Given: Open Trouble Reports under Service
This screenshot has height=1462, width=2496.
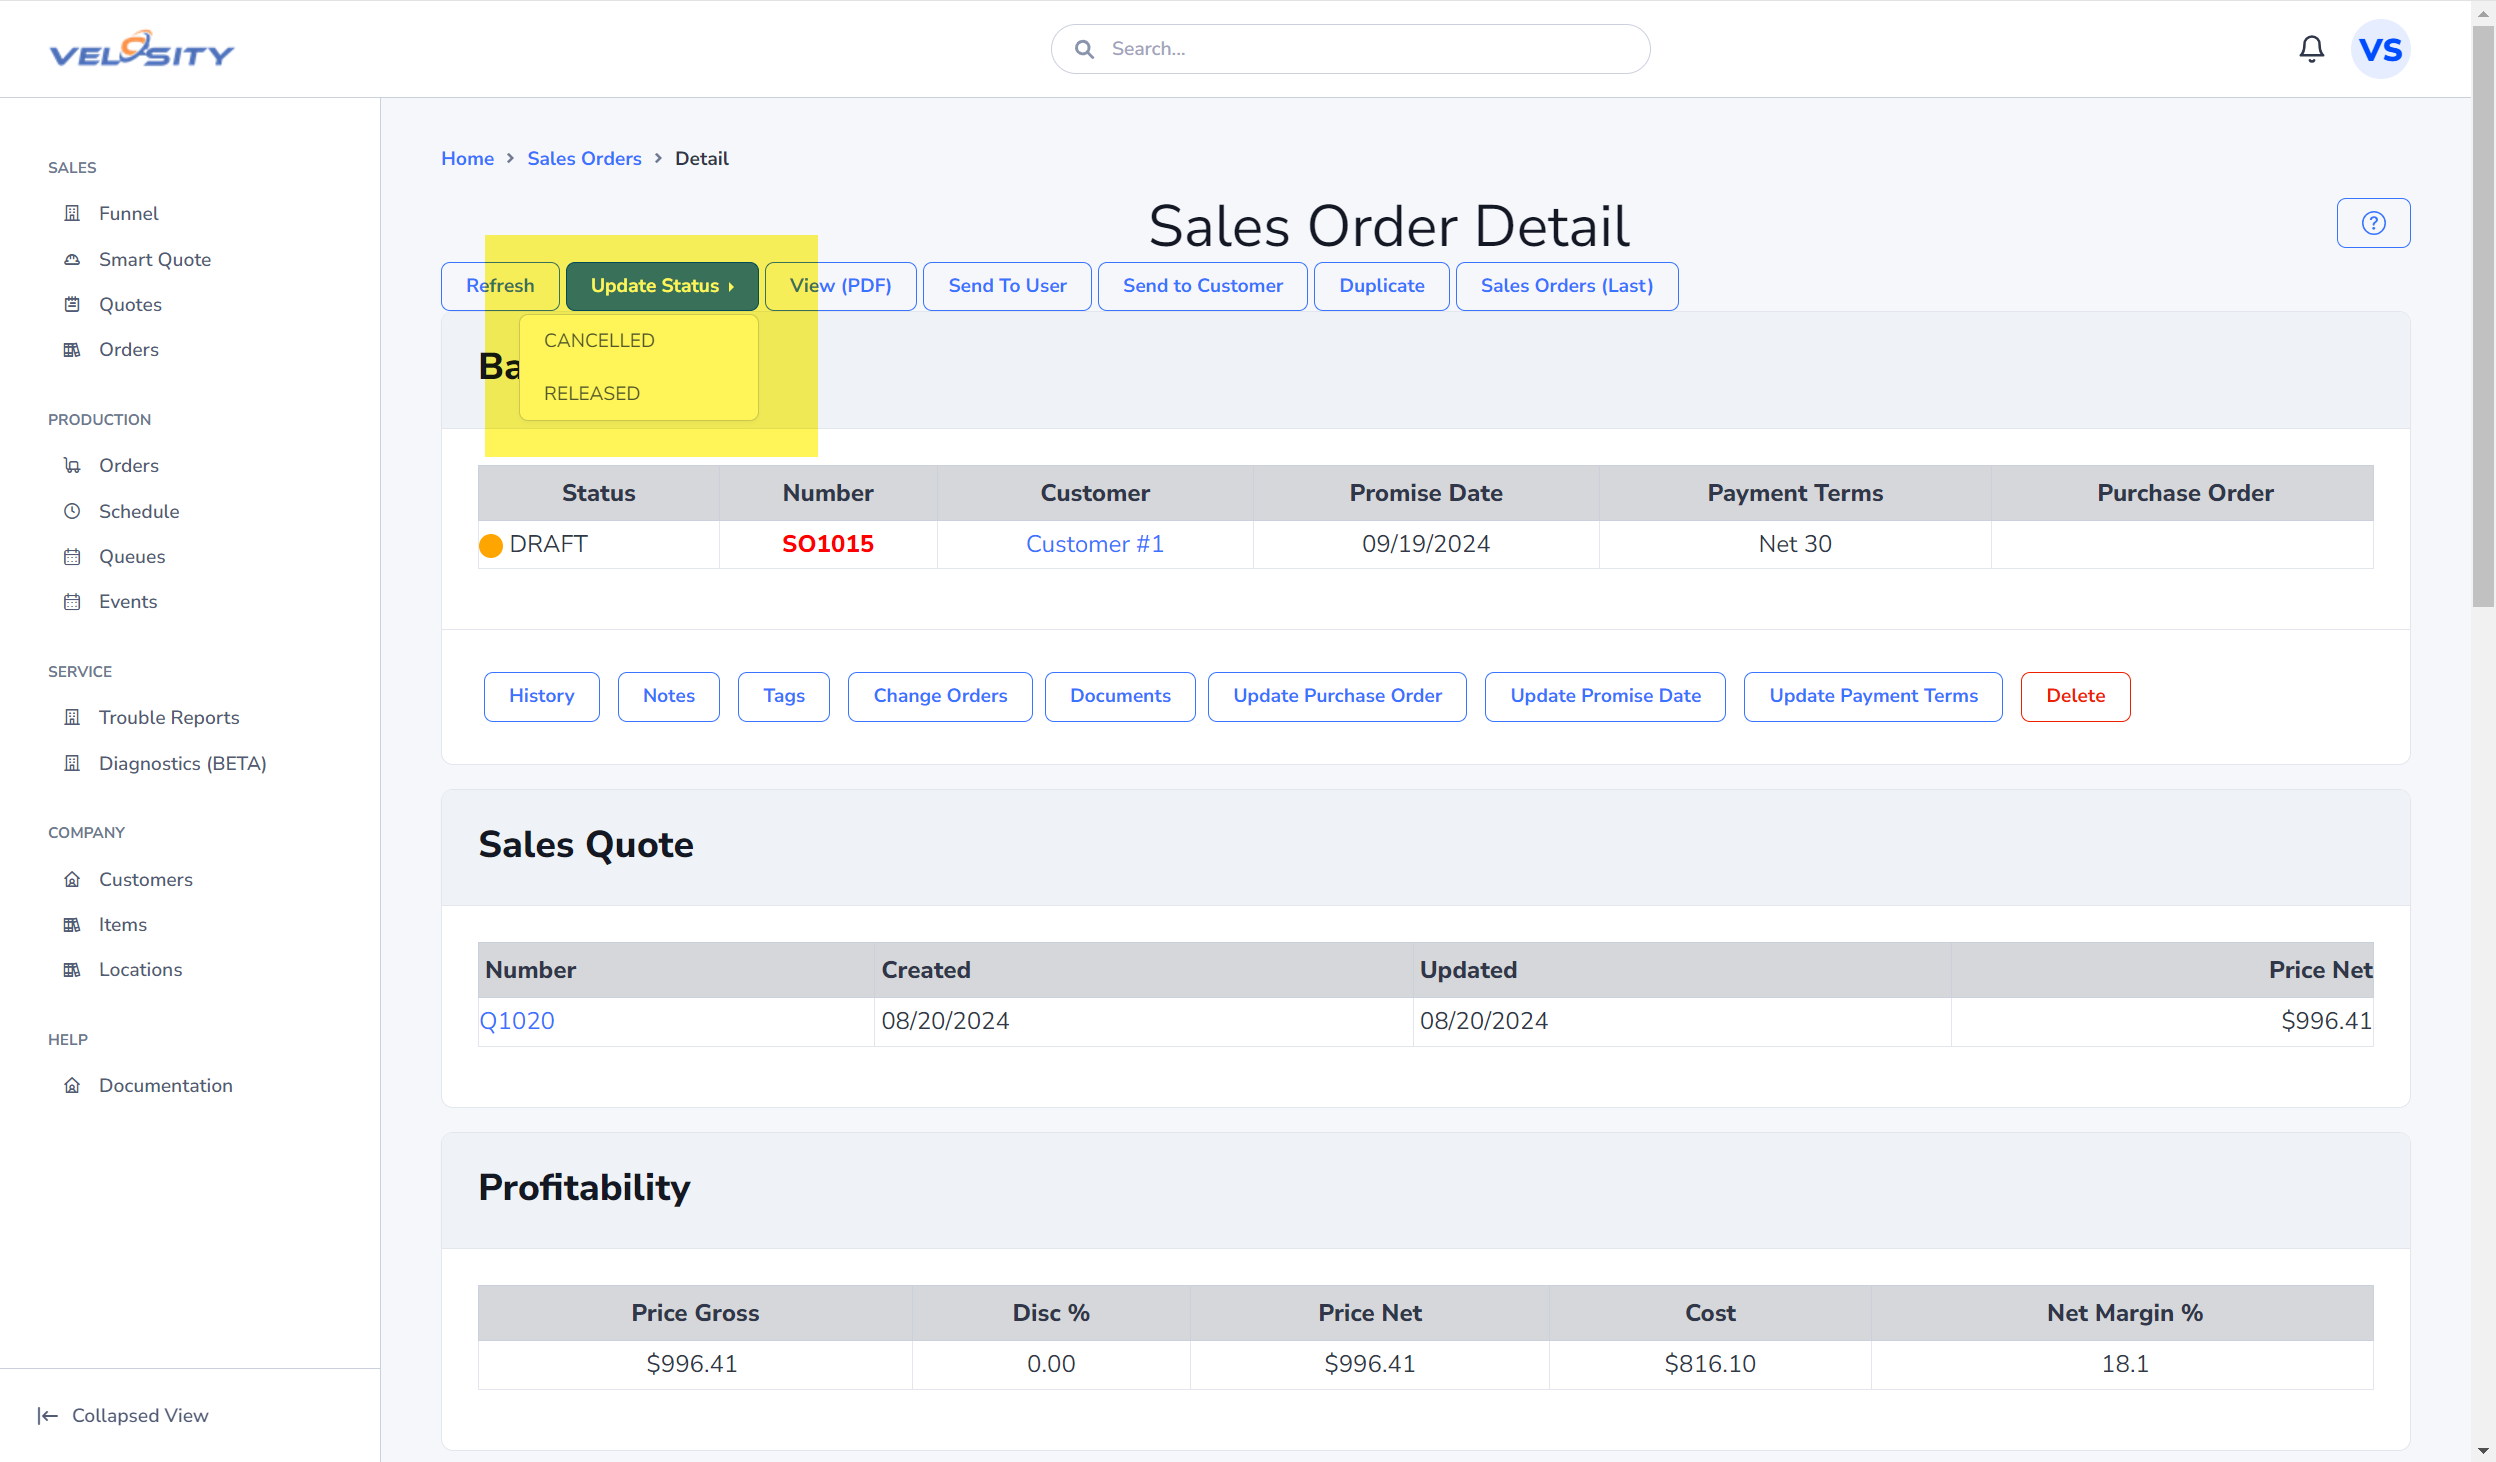Looking at the screenshot, I should pyautogui.click(x=169, y=717).
